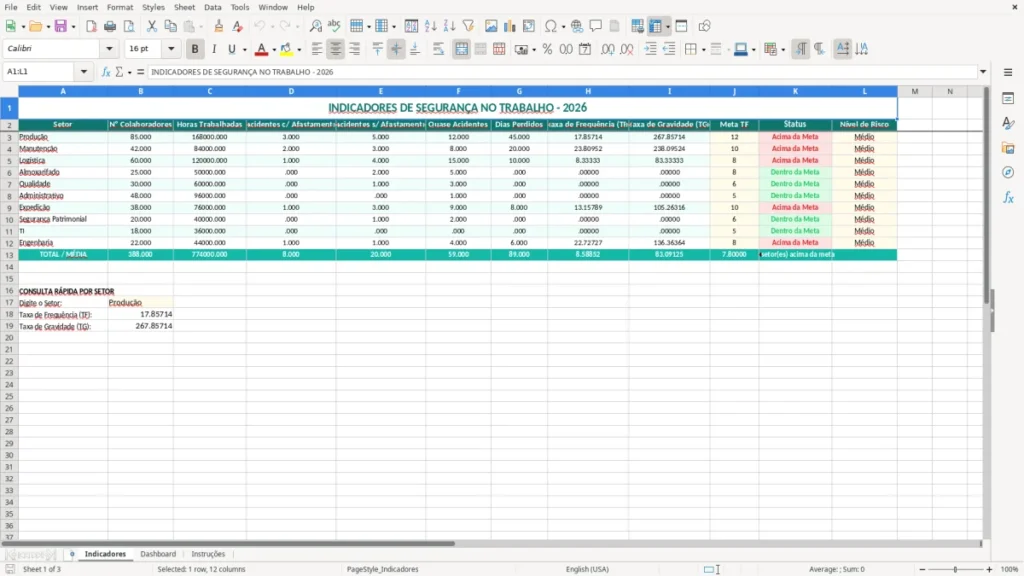Open Freeze Rows and Columns dropdown
This screenshot has width=1024, height=576.
667,27
